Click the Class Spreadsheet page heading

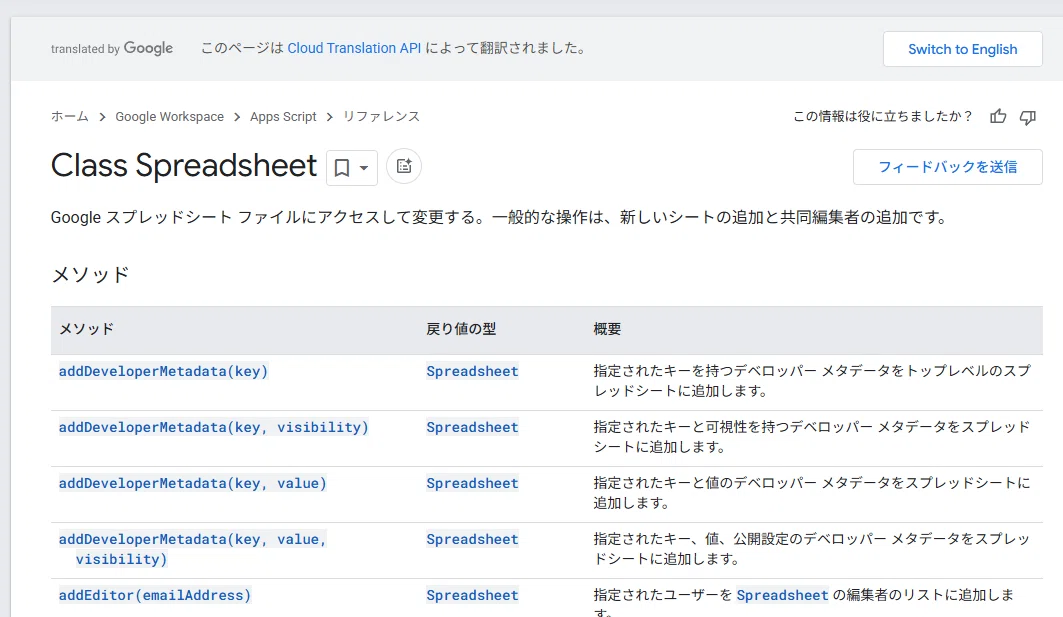(x=184, y=165)
